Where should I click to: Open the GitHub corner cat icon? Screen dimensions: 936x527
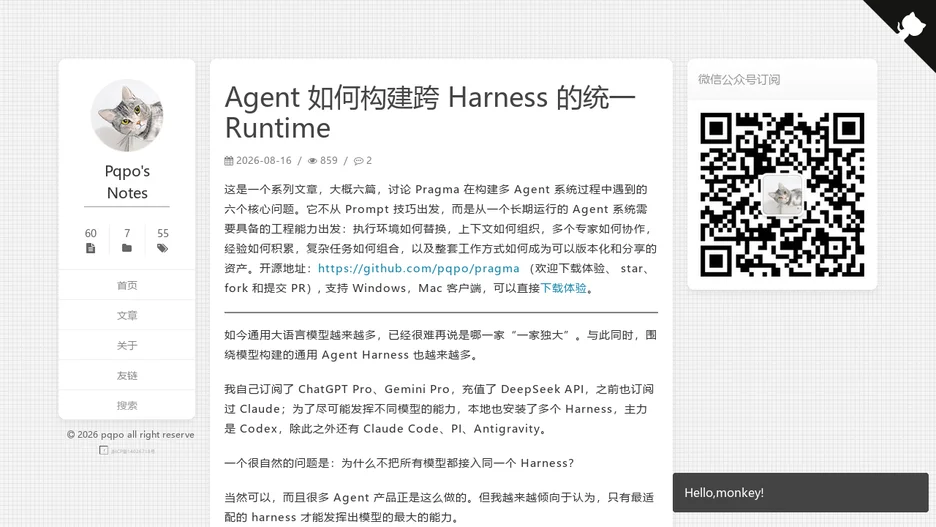click(911, 26)
